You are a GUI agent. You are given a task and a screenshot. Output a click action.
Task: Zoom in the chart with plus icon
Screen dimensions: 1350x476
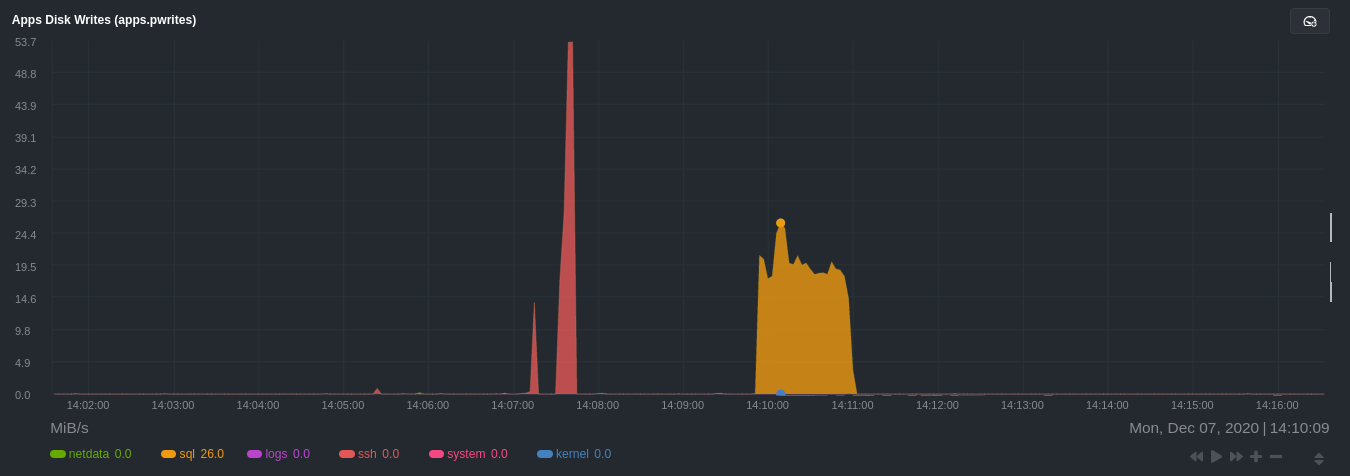(x=1256, y=456)
